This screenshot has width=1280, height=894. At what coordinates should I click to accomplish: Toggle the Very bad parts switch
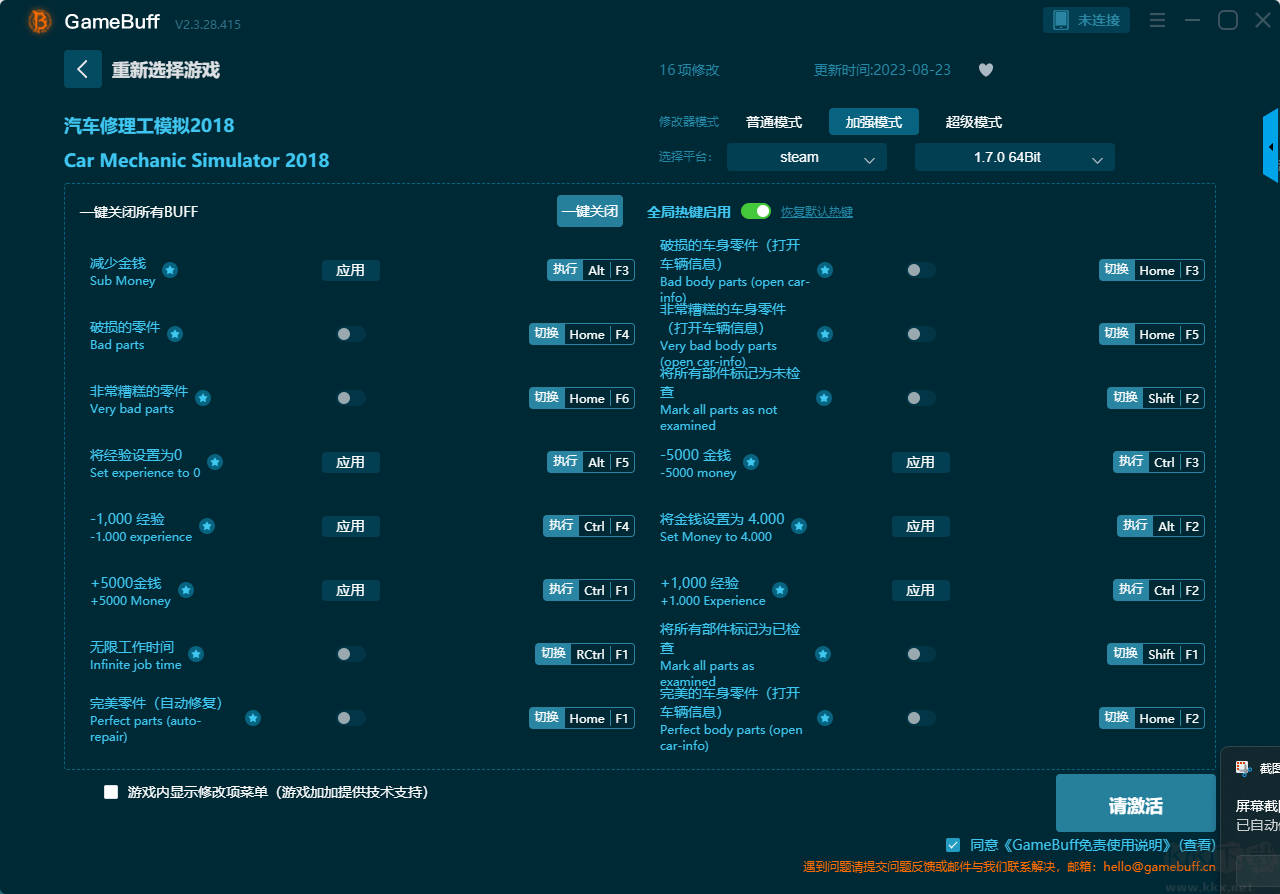(351, 398)
